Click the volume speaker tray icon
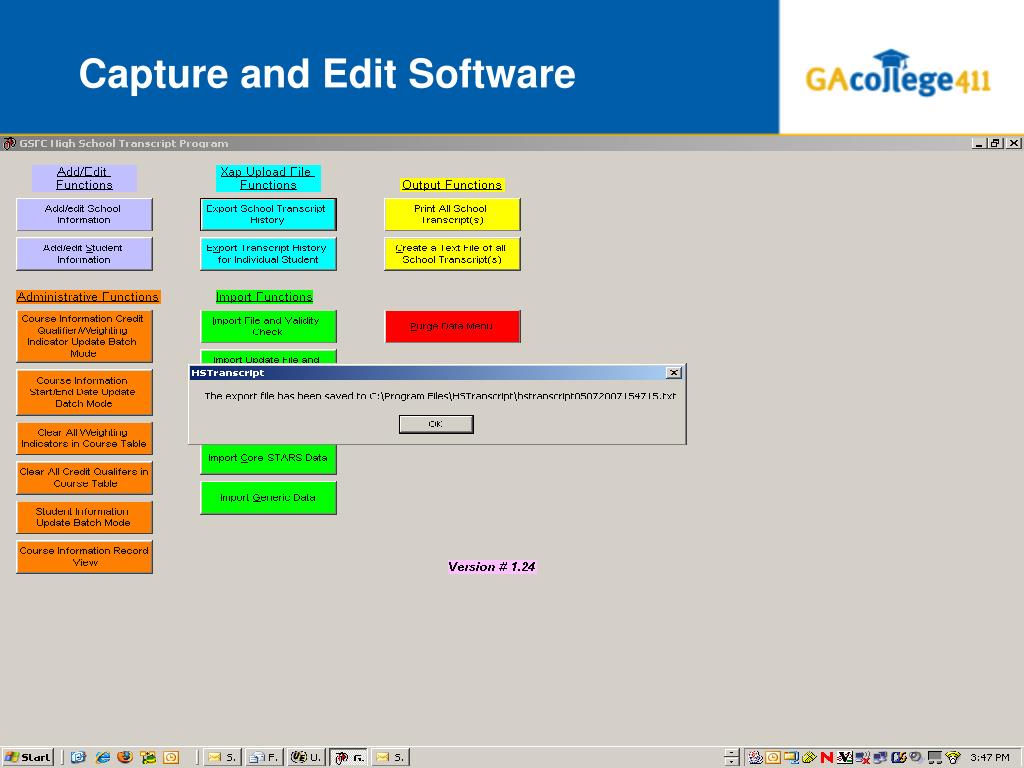 pyautogui.click(x=915, y=757)
